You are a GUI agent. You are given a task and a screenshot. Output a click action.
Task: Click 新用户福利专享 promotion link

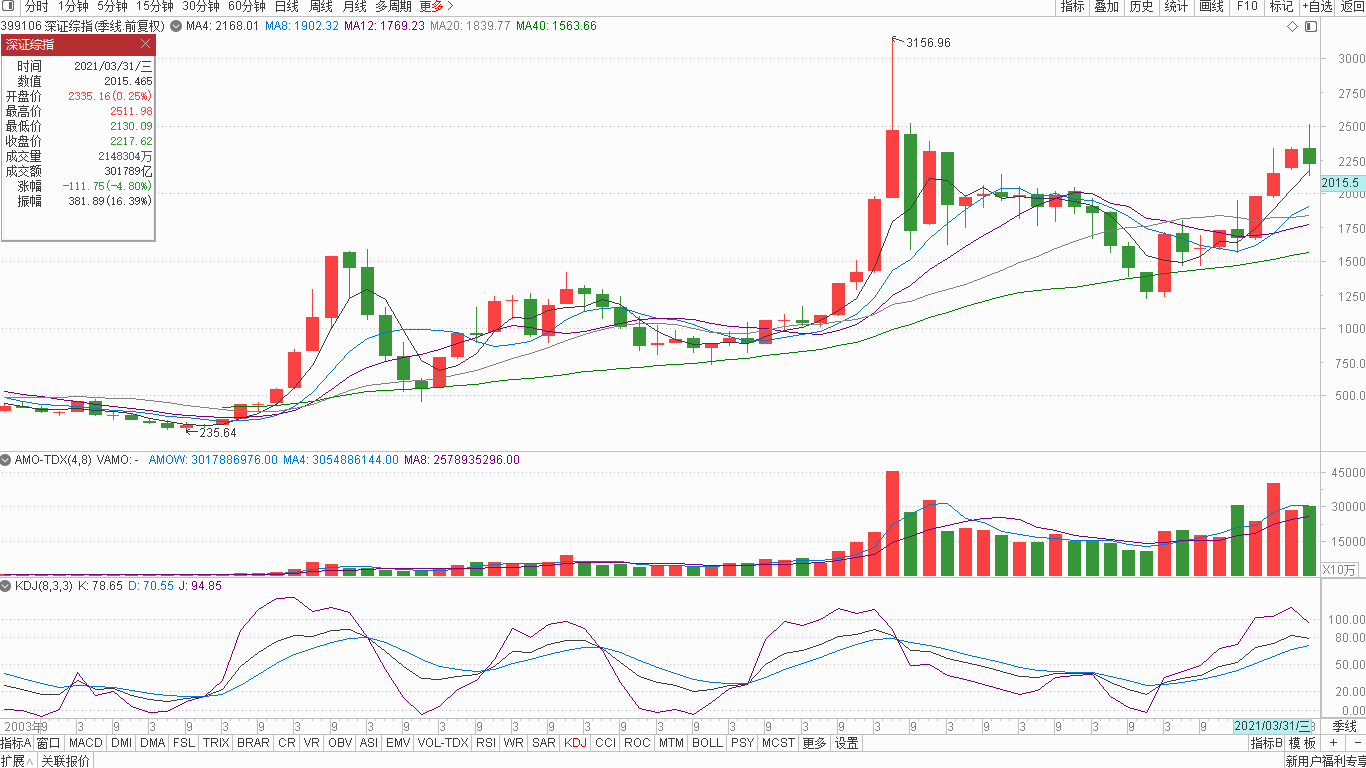pyautogui.click(x=1325, y=761)
